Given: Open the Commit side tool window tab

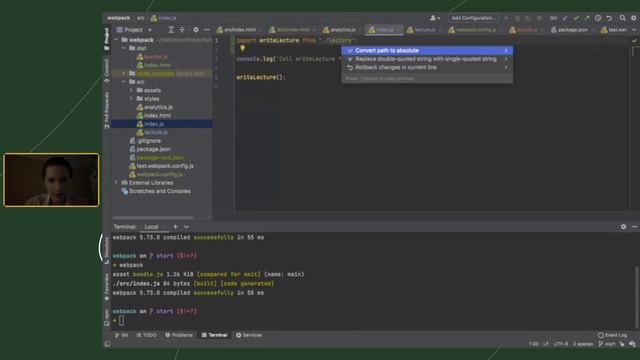Looking at the screenshot, I should click(107, 70).
